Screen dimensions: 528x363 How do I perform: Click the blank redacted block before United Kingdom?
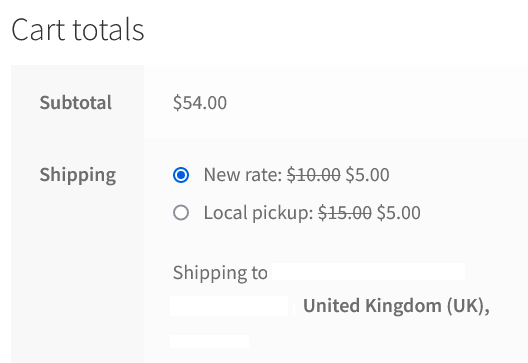coord(229,306)
